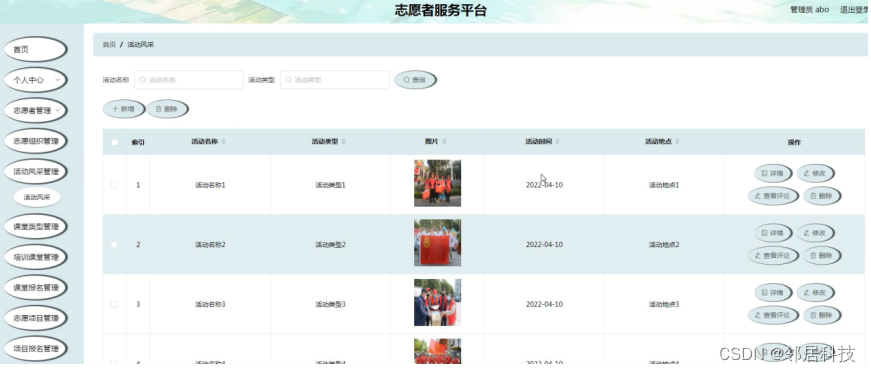
Task: Click the 2022-04-10 date in row 2
Action: (x=544, y=244)
